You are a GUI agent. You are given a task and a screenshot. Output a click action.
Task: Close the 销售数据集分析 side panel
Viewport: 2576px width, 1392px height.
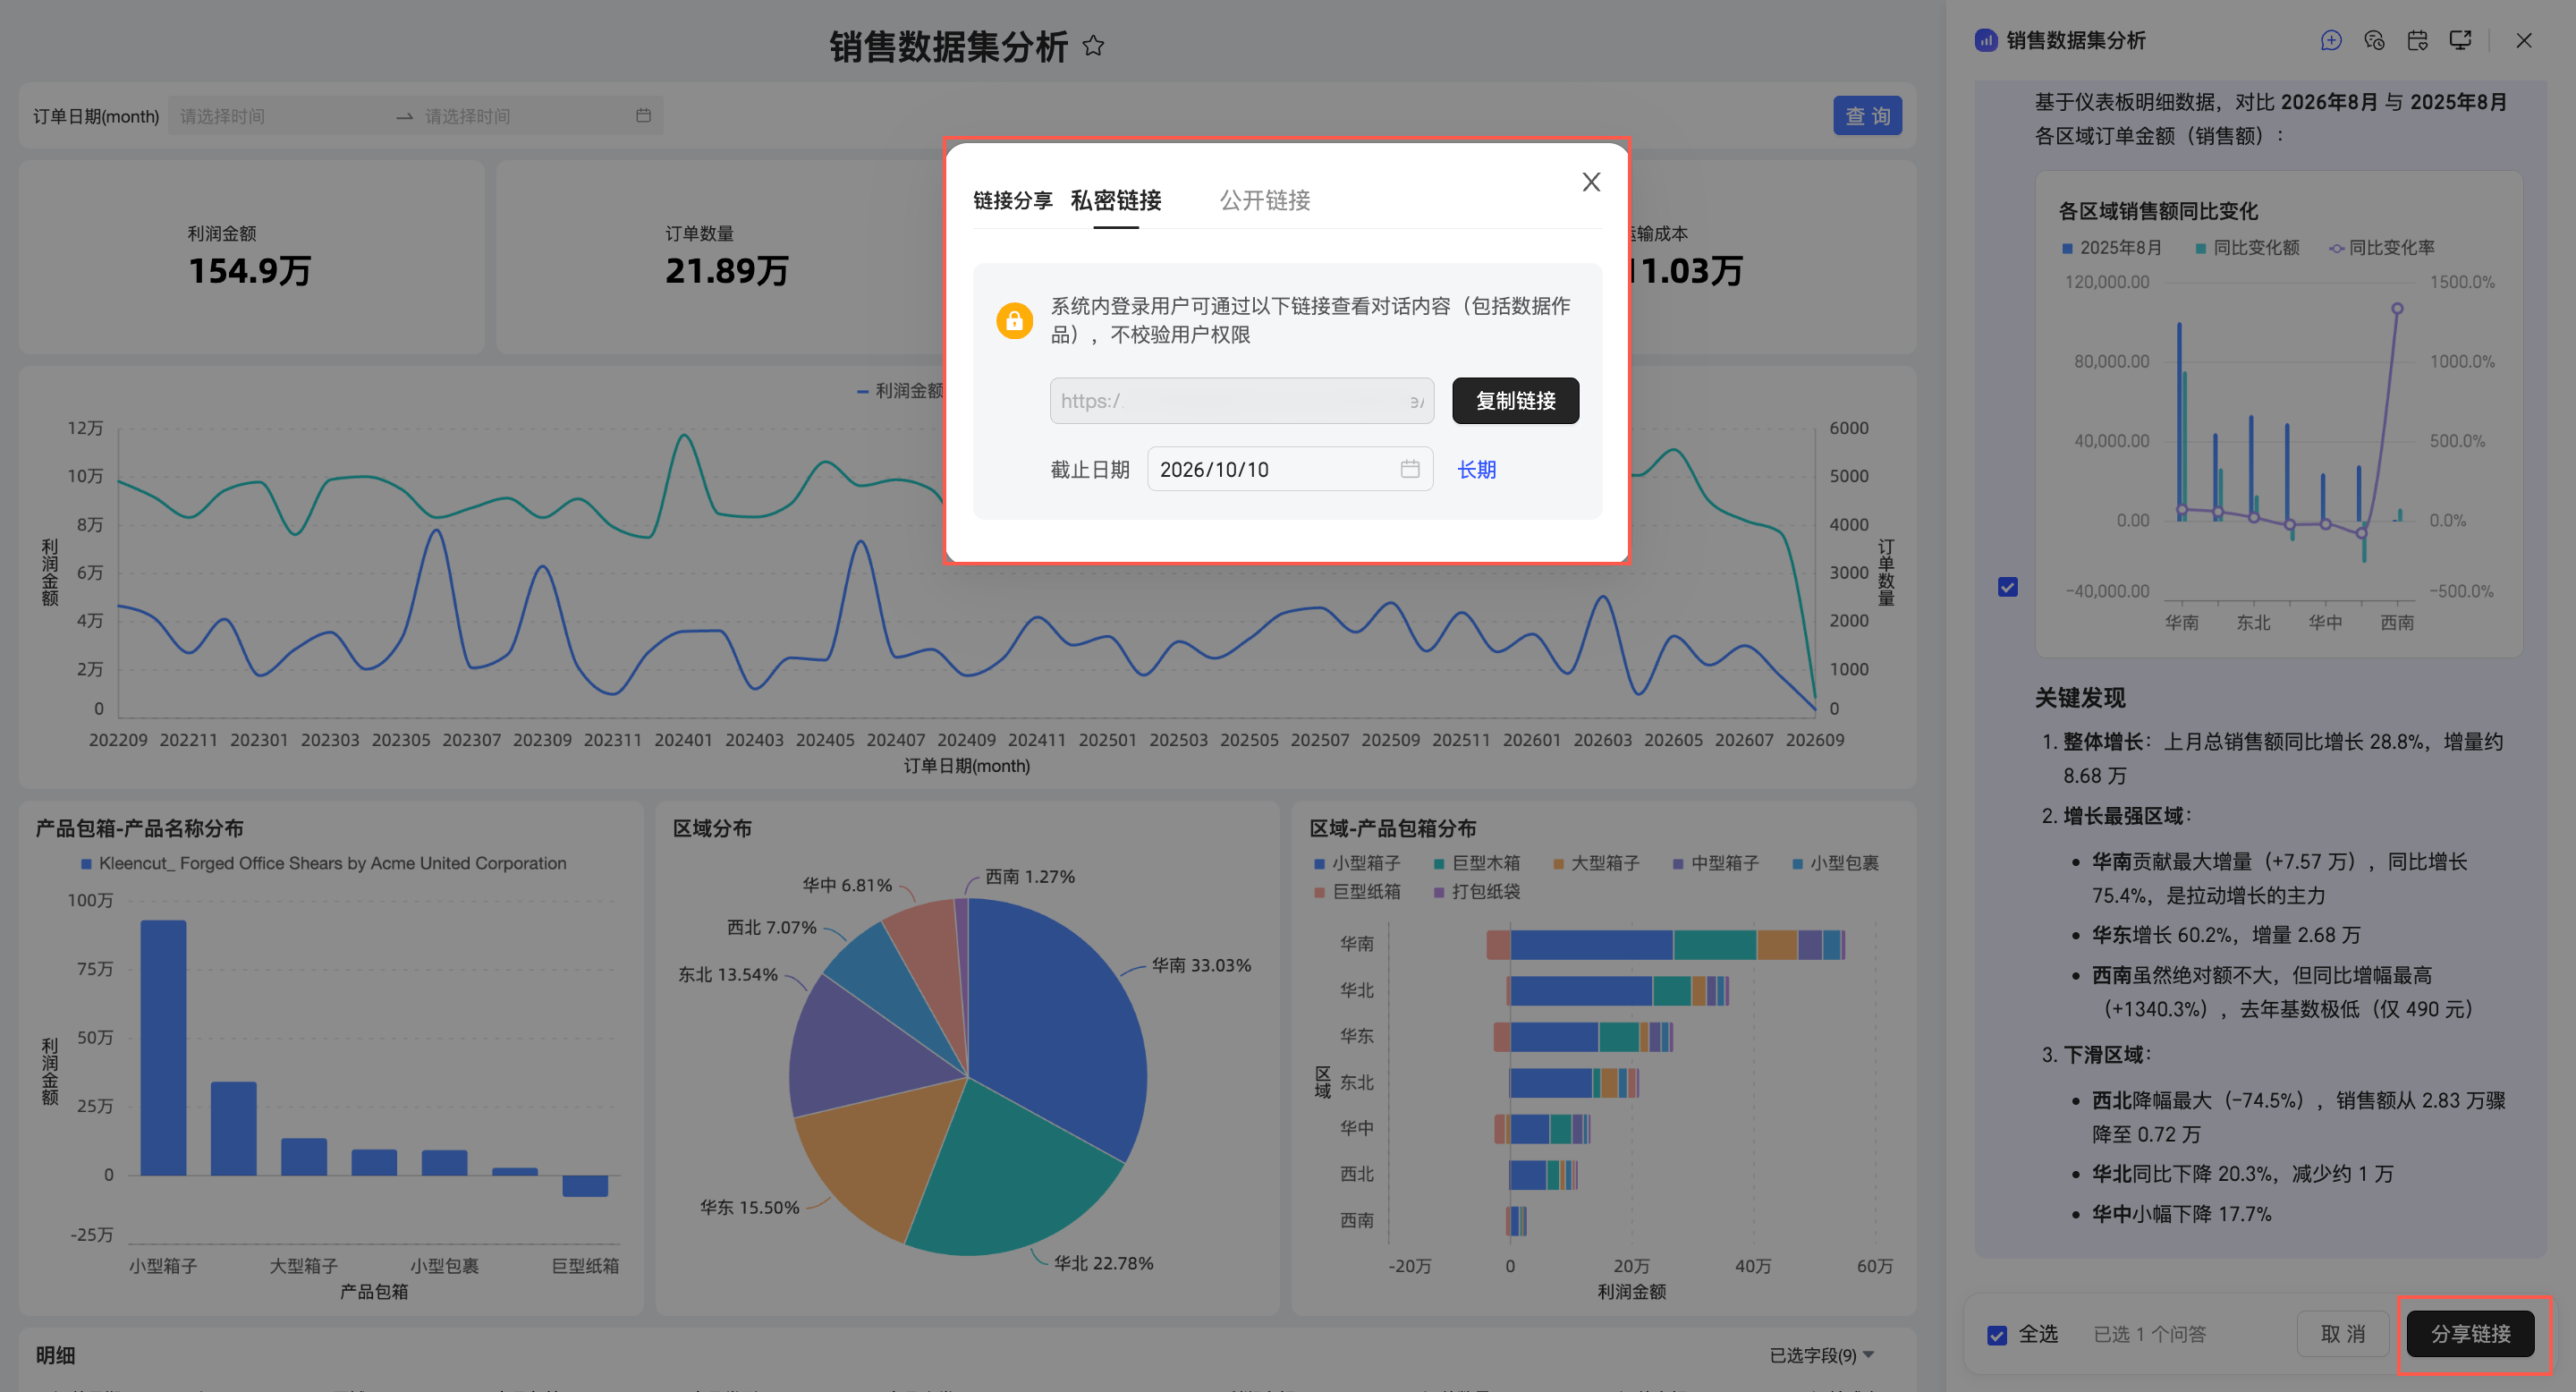[x=2524, y=40]
